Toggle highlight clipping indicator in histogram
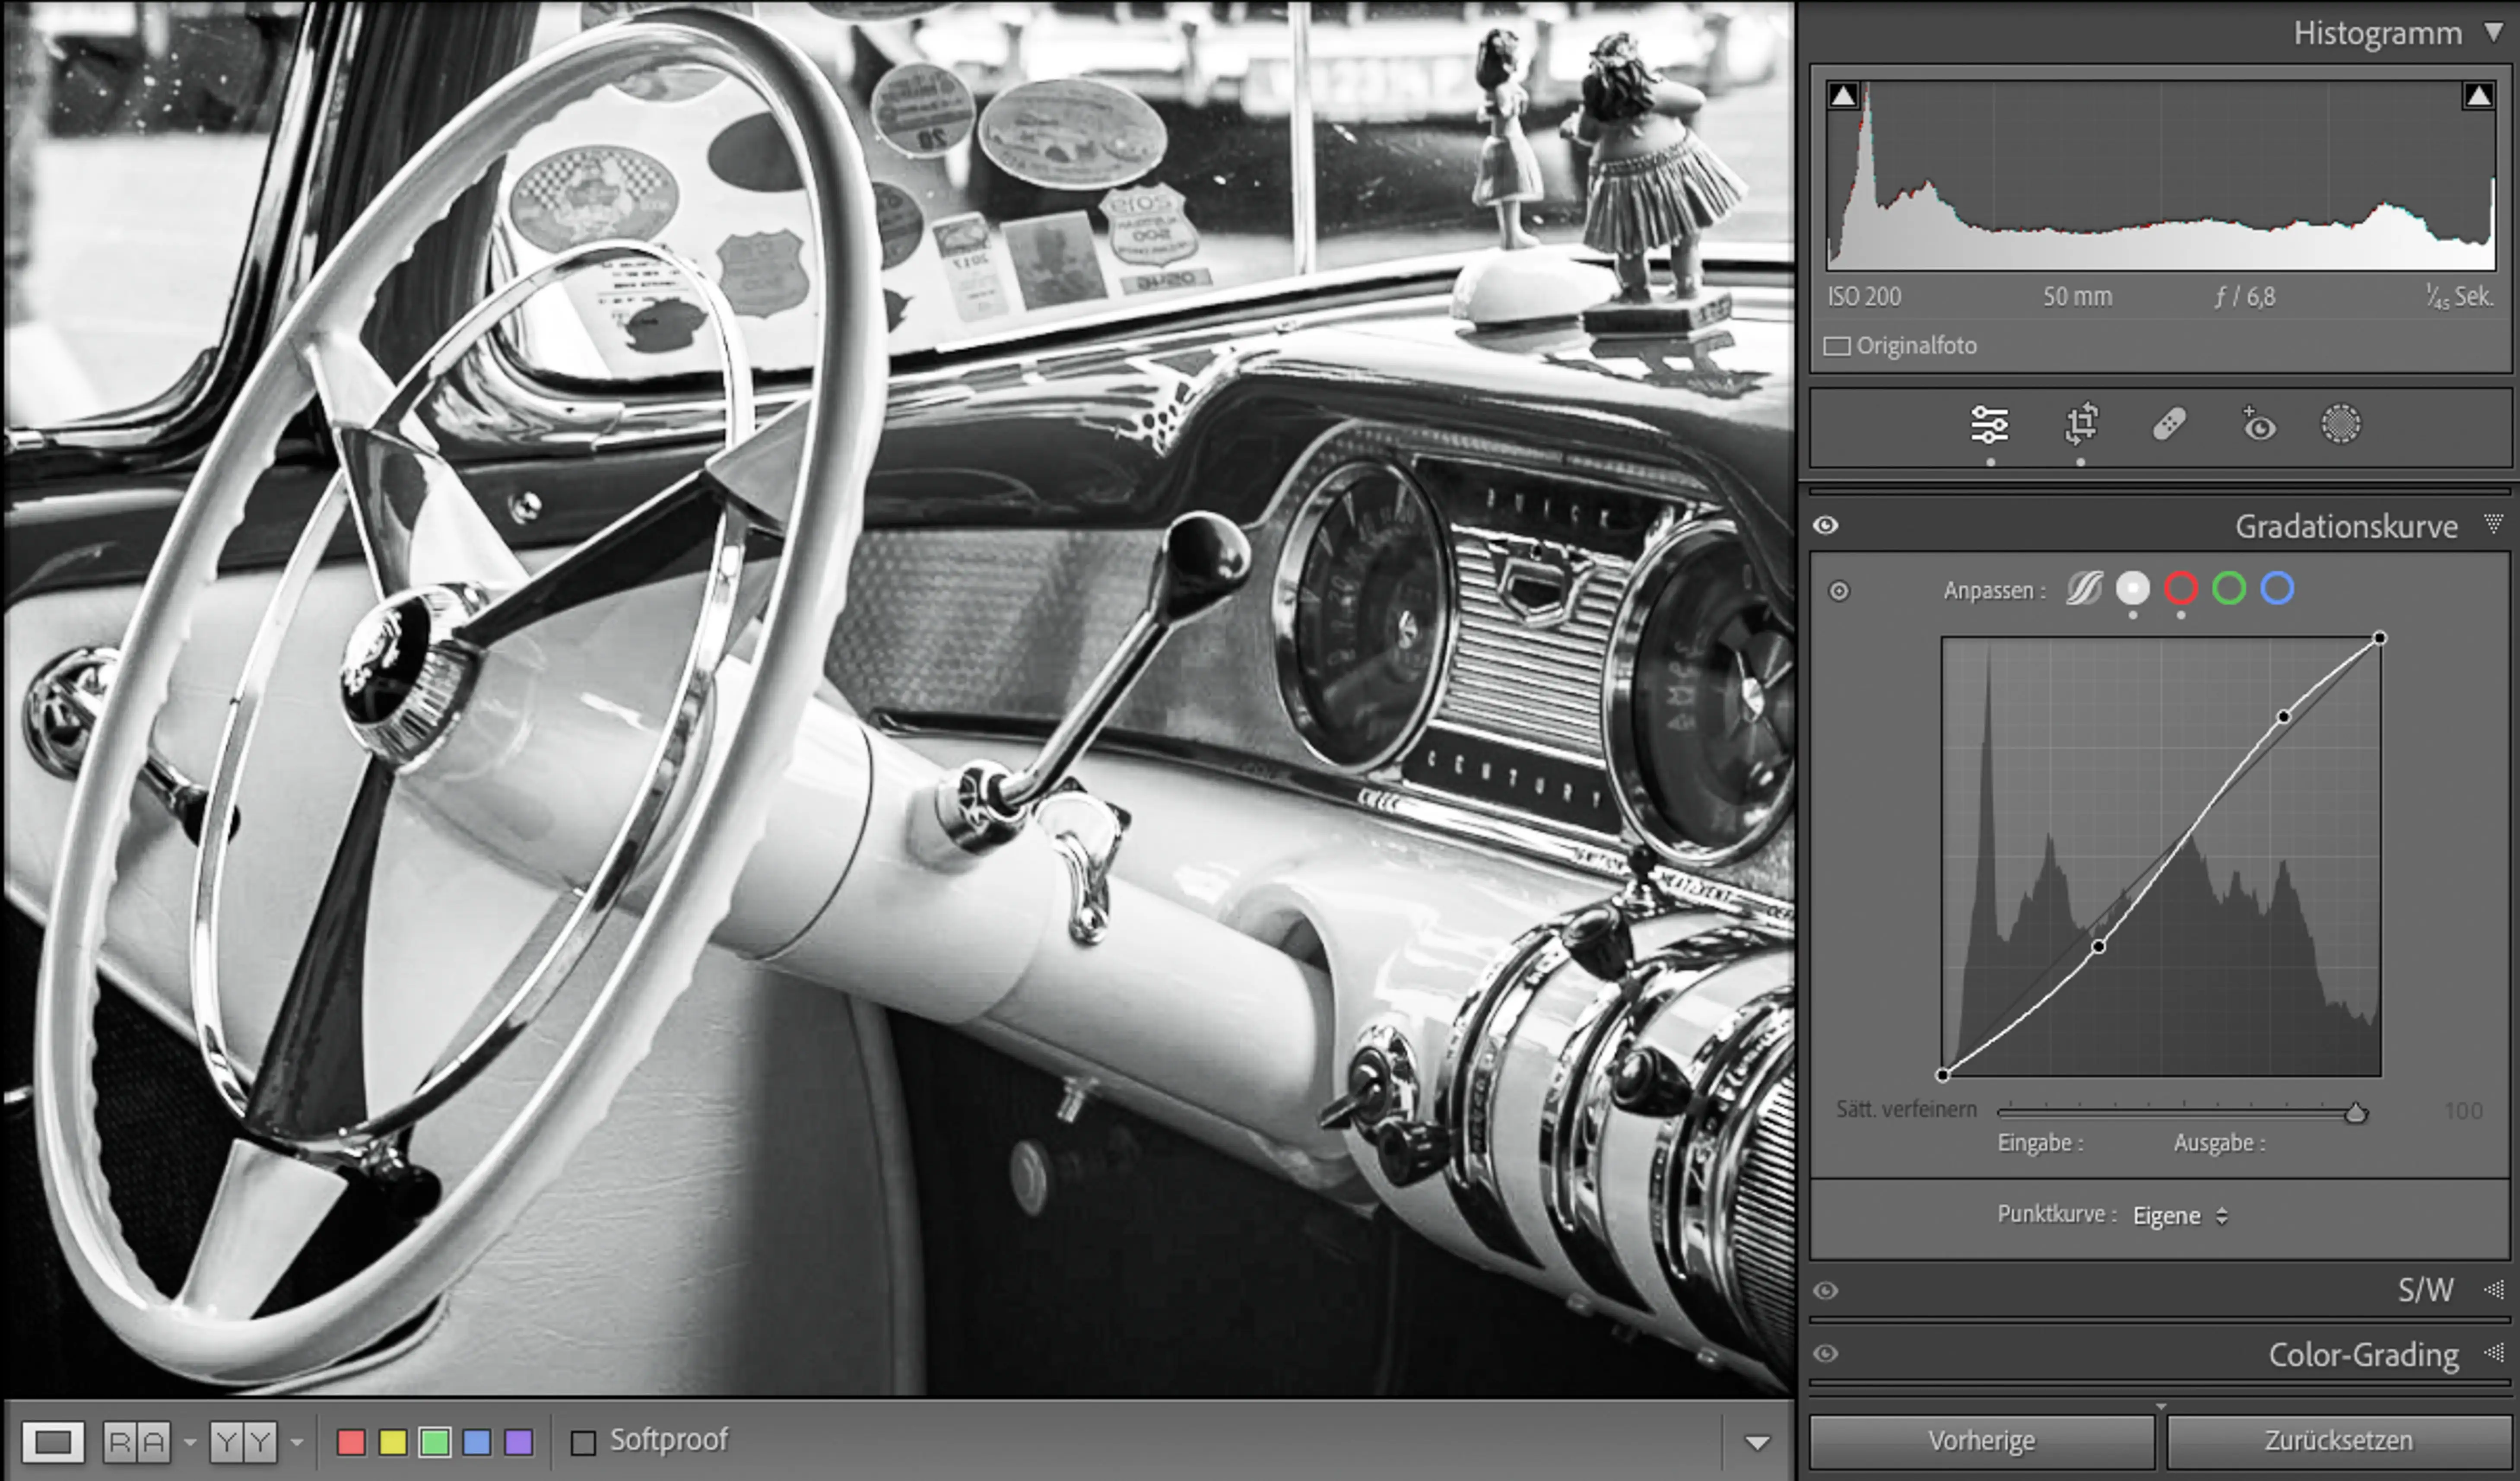 pyautogui.click(x=2478, y=96)
